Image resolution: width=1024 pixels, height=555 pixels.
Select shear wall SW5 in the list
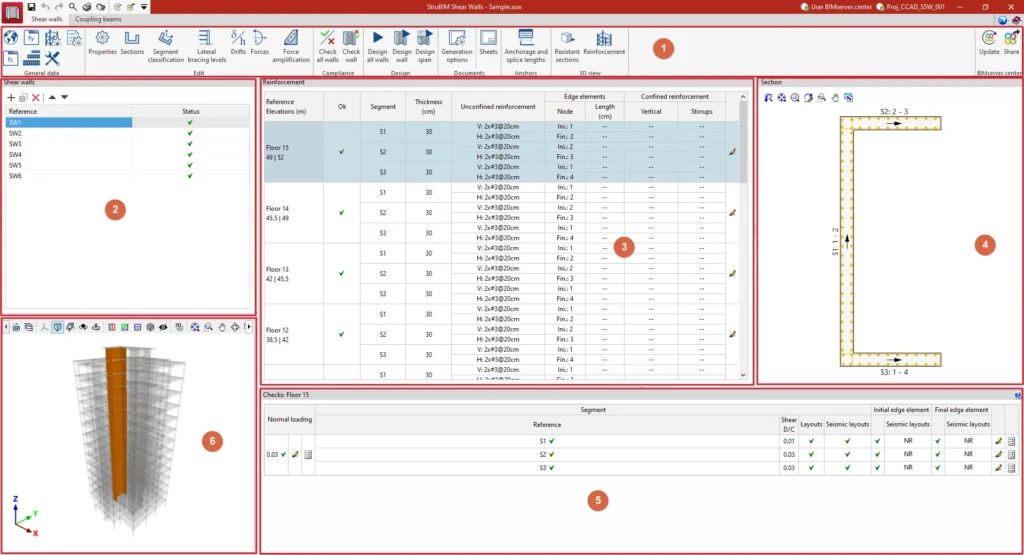click(x=127, y=165)
